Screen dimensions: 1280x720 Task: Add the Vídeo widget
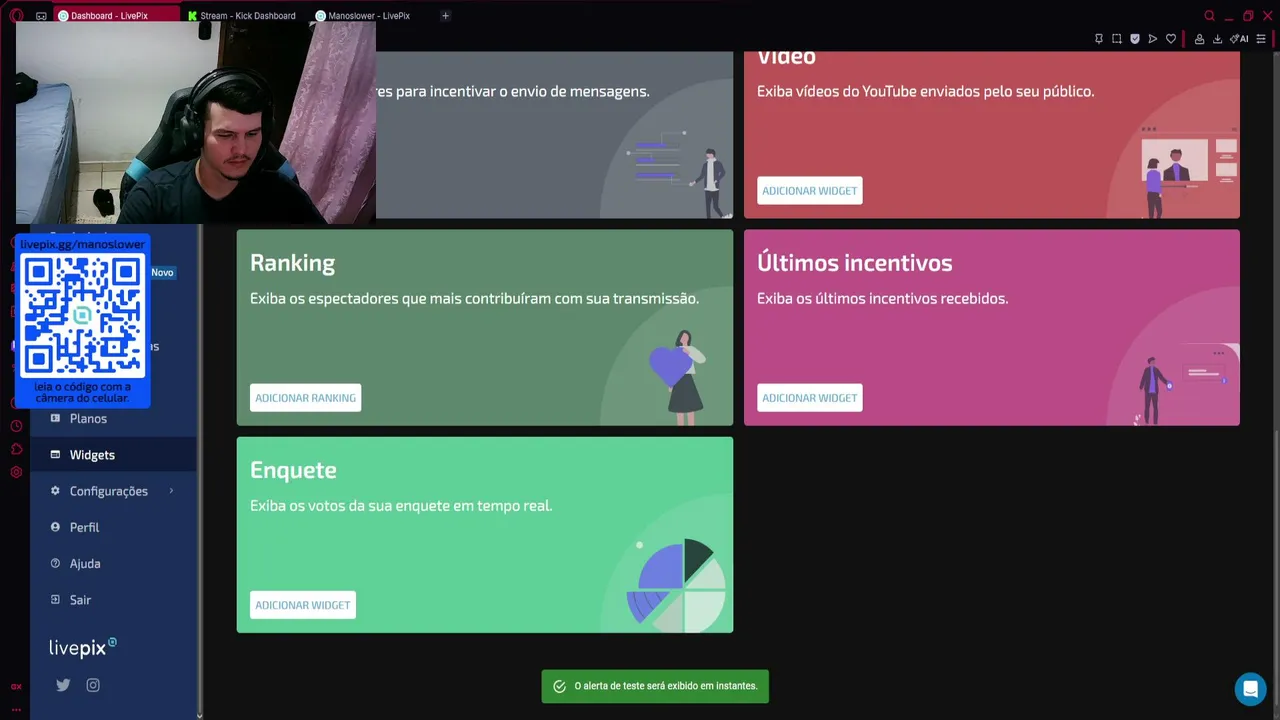[x=810, y=191]
